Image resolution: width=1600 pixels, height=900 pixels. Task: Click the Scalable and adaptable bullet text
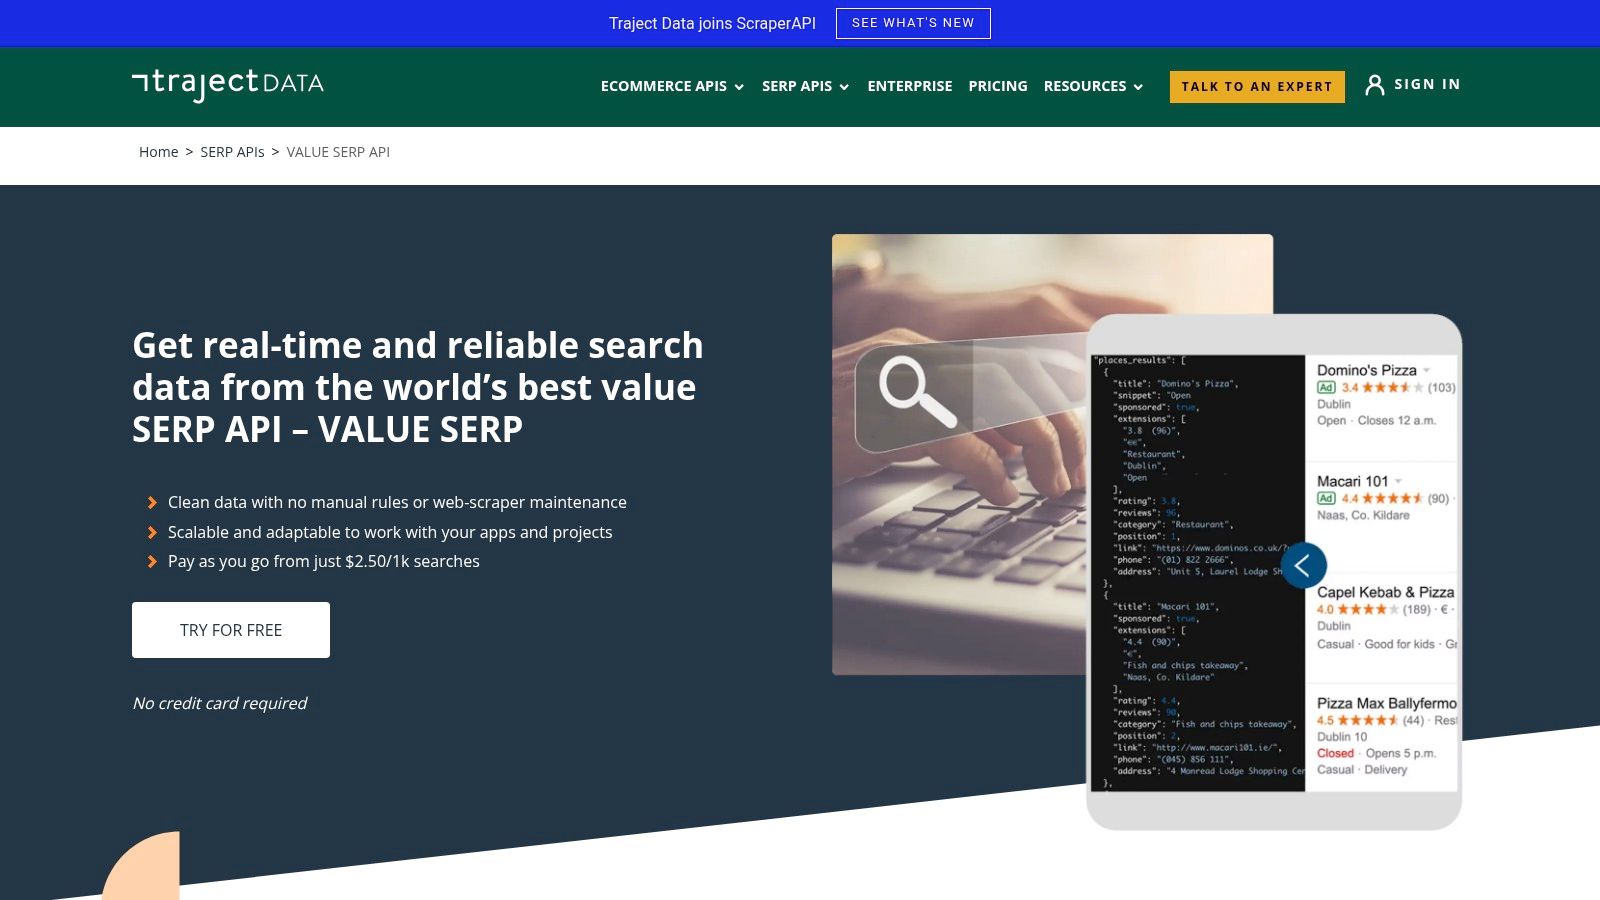pyautogui.click(x=390, y=532)
